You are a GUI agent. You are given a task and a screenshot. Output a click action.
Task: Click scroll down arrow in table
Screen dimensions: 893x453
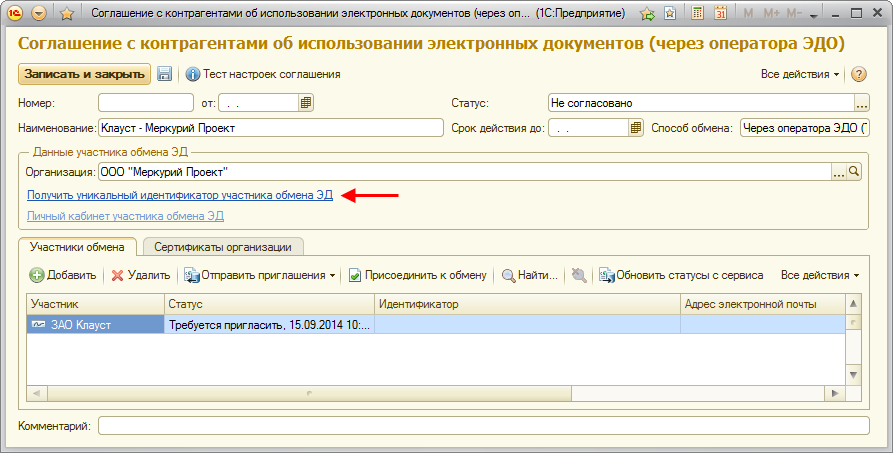(x=853, y=376)
